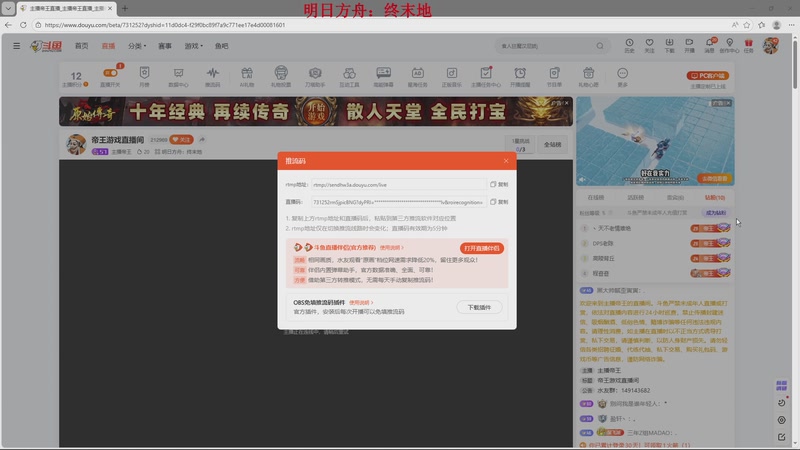
Task: Open the 礼物投票 toolbar icon
Action: click(281, 77)
